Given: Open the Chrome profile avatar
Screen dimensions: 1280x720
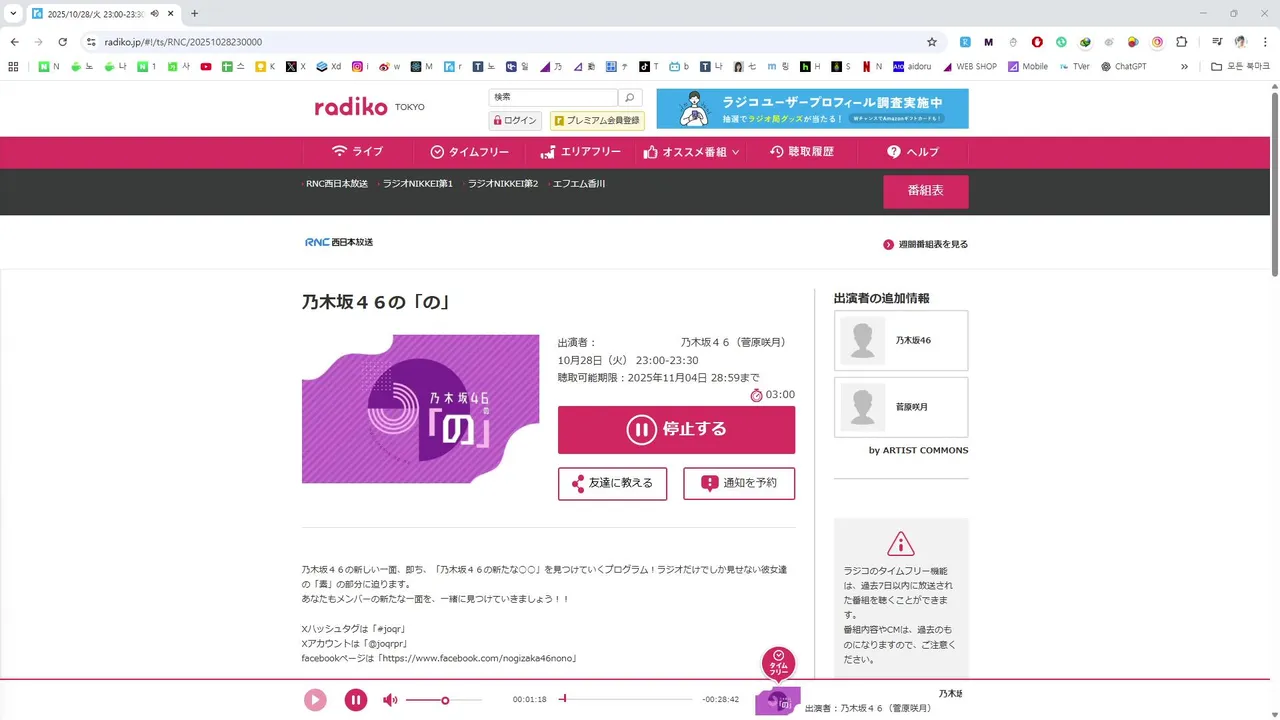Looking at the screenshot, I should click(1240, 42).
